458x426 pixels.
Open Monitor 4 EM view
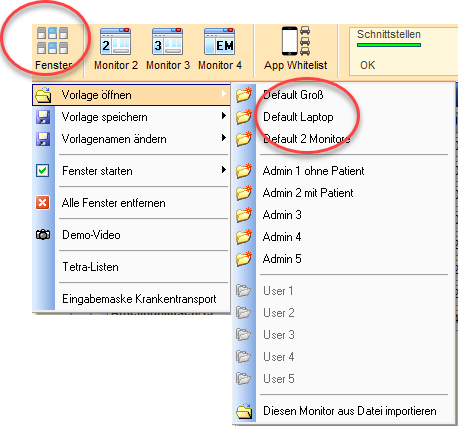[x=220, y=49]
